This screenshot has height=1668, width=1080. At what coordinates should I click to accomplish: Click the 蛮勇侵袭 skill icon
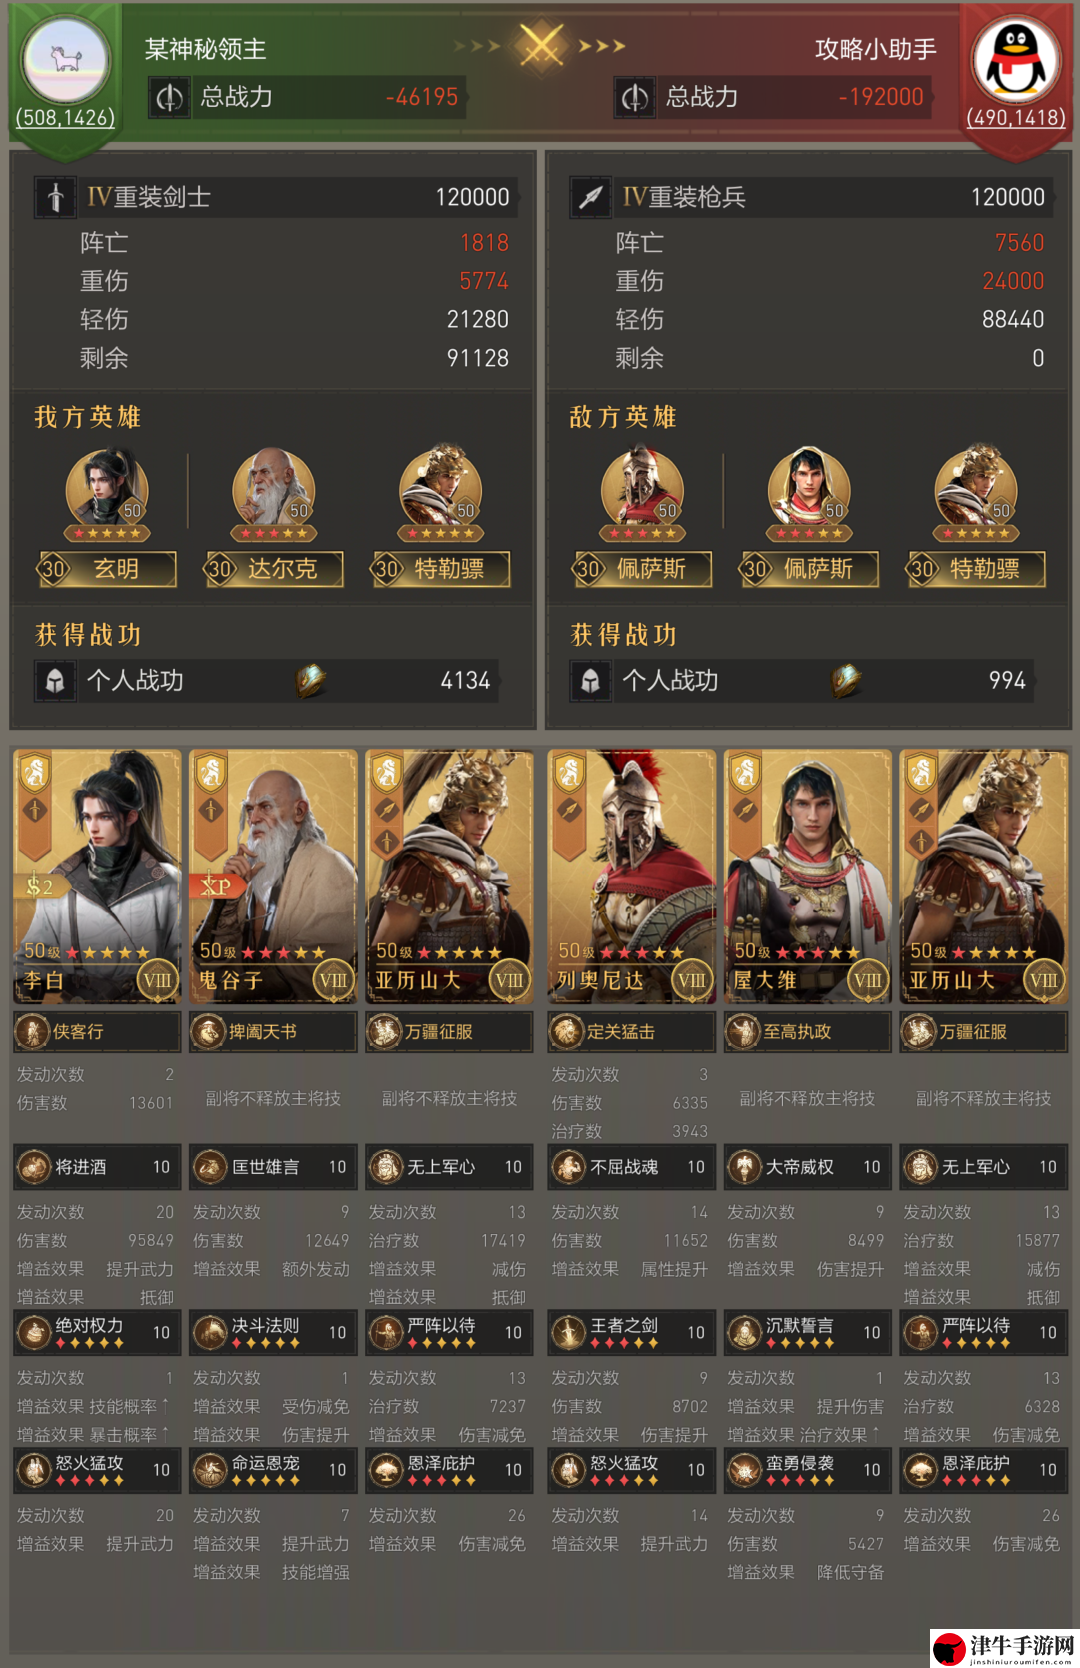point(745,1469)
